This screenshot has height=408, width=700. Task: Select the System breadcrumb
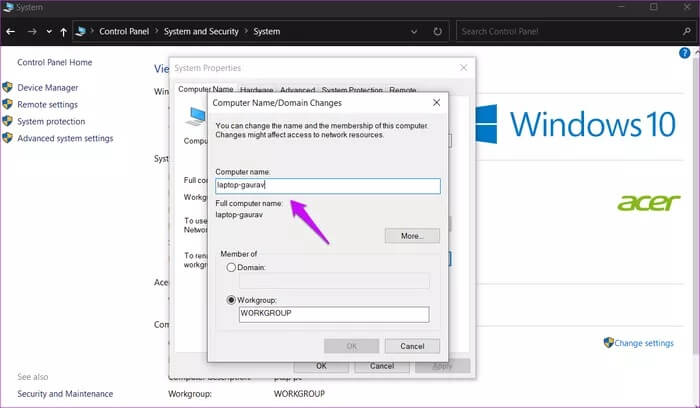(267, 31)
